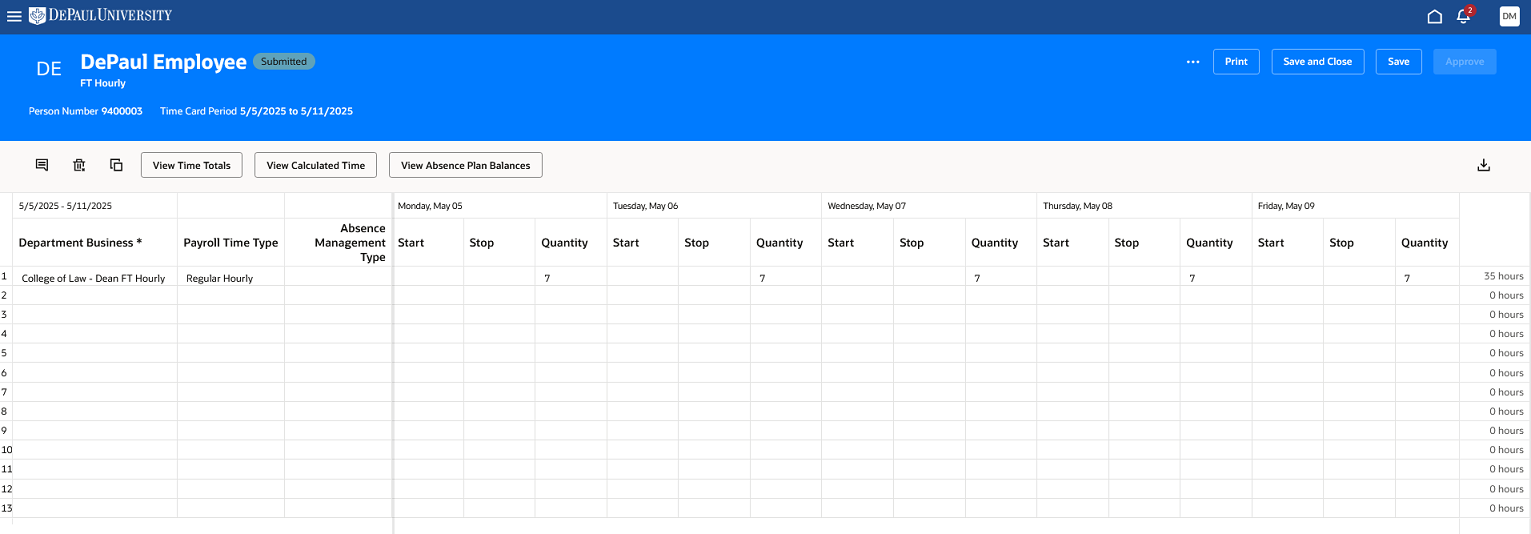Click the DE employee avatar
Image resolution: width=1531 pixels, height=534 pixels.
49,69
